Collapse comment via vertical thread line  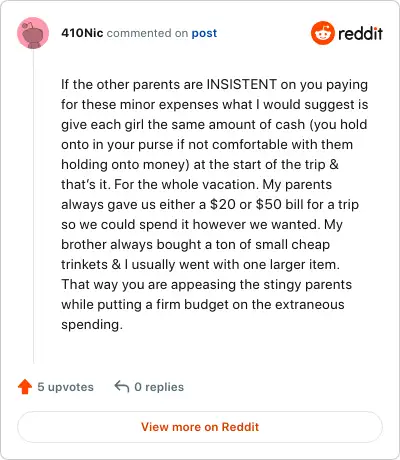[x=33, y=207]
